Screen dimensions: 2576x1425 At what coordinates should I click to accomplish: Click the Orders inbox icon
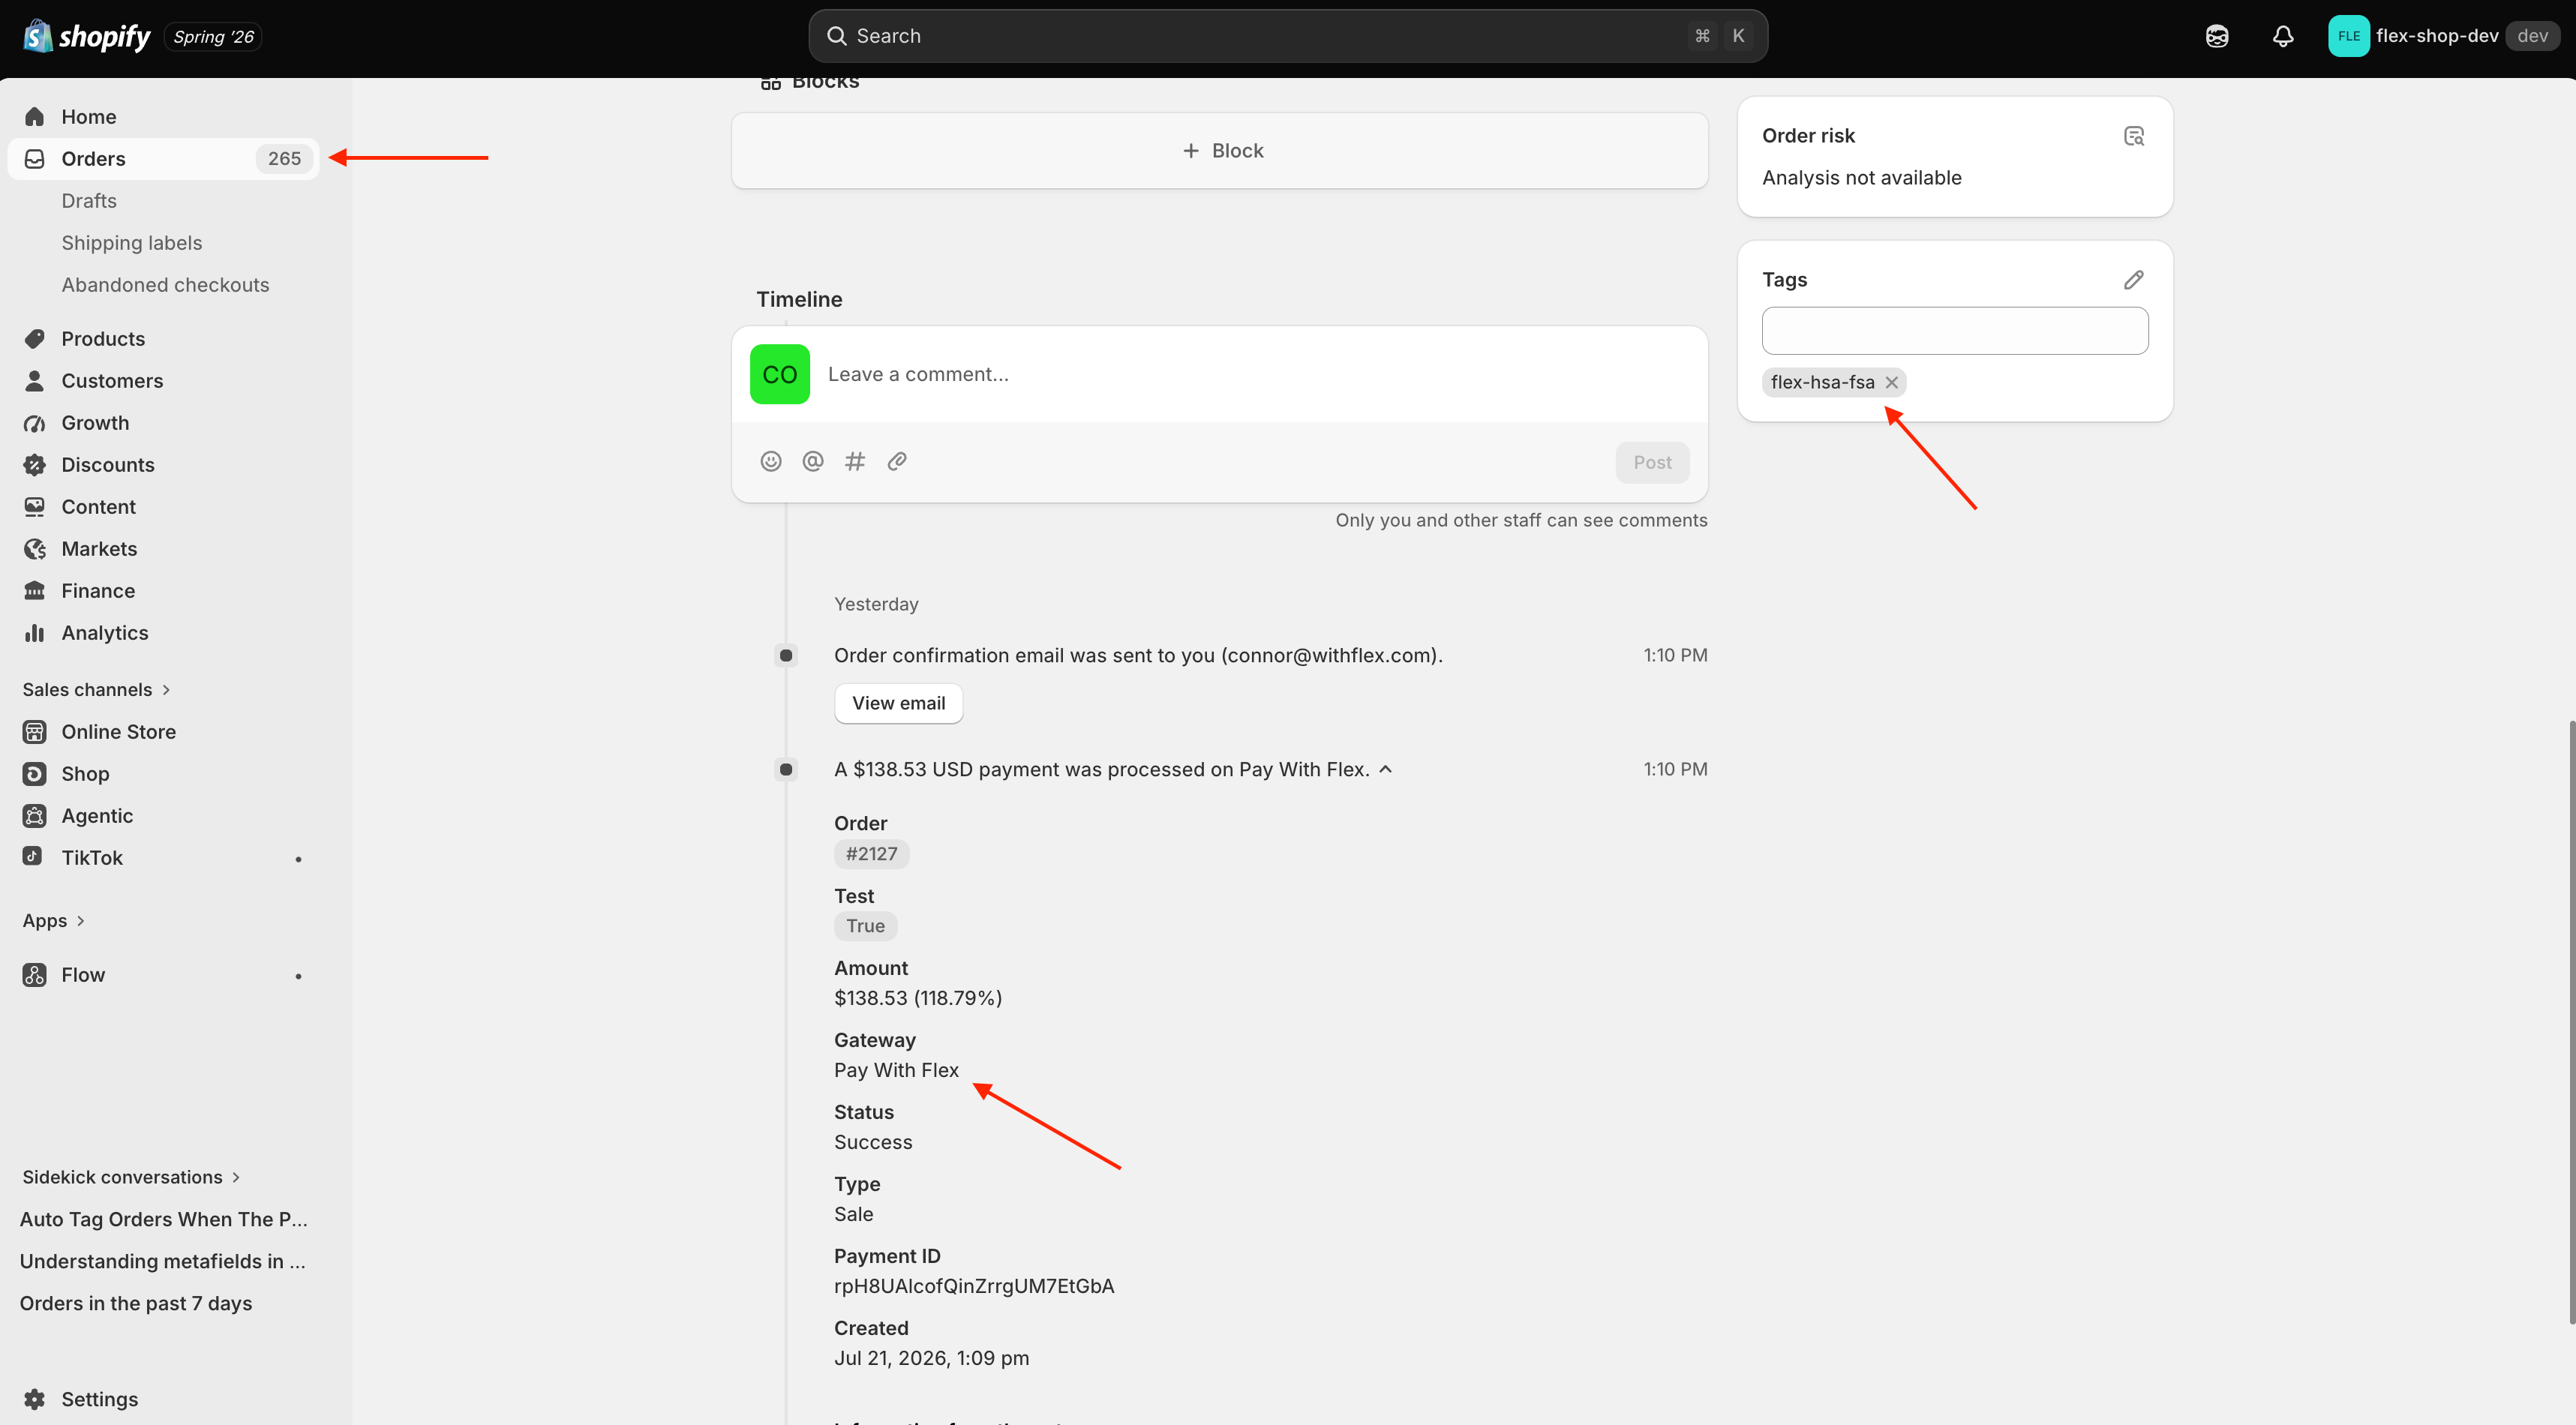[35, 159]
